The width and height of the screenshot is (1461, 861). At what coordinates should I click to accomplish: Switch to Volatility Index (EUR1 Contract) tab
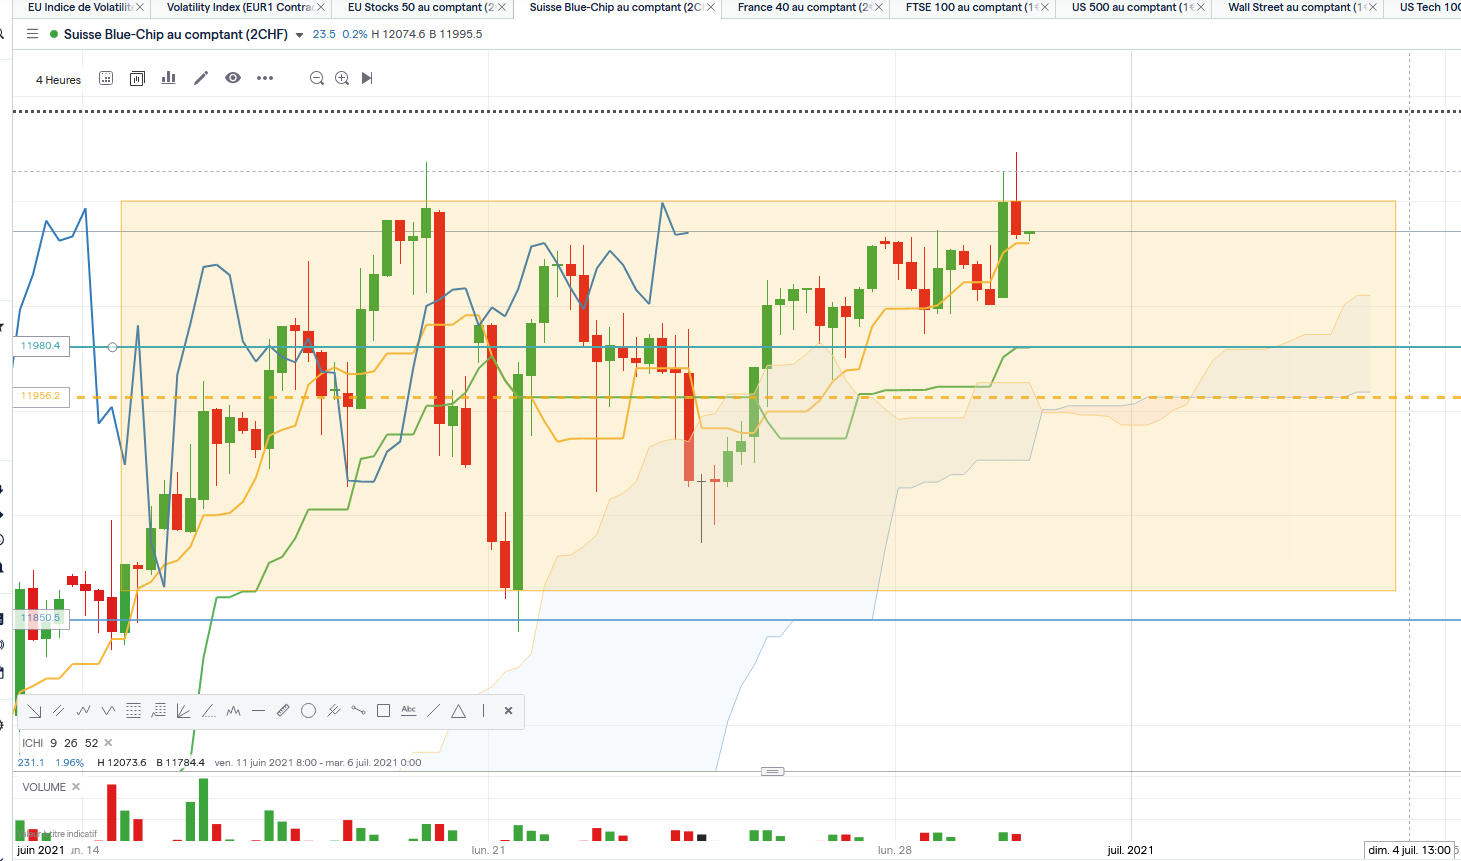coord(240,7)
